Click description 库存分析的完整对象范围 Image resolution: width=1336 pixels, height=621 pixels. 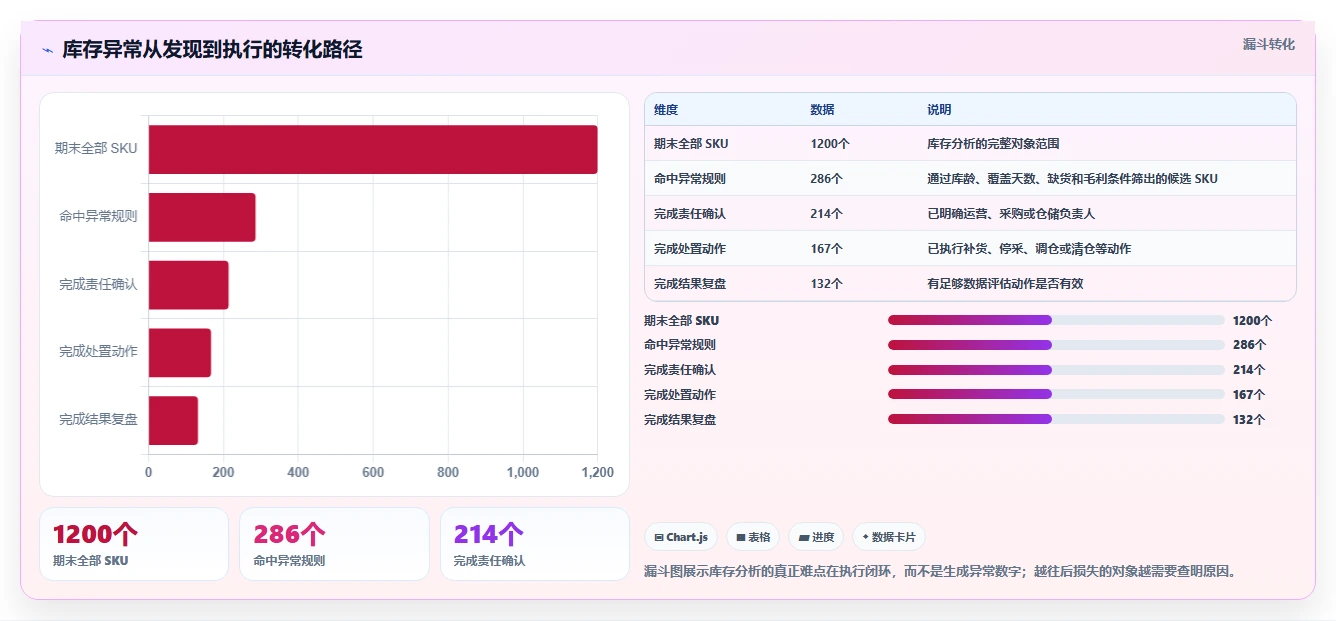(x=993, y=144)
